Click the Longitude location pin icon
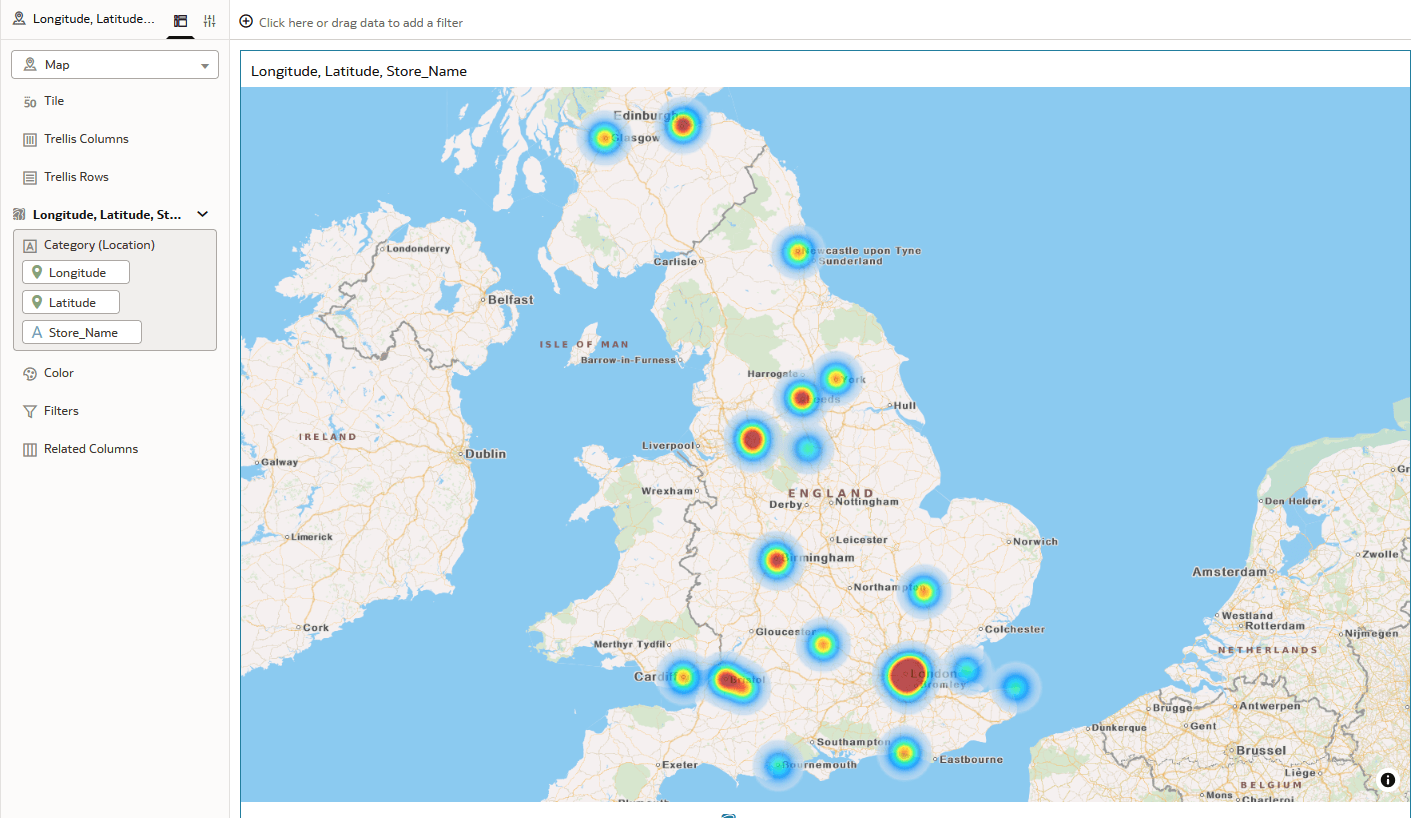This screenshot has height=818, width=1411. [x=37, y=272]
